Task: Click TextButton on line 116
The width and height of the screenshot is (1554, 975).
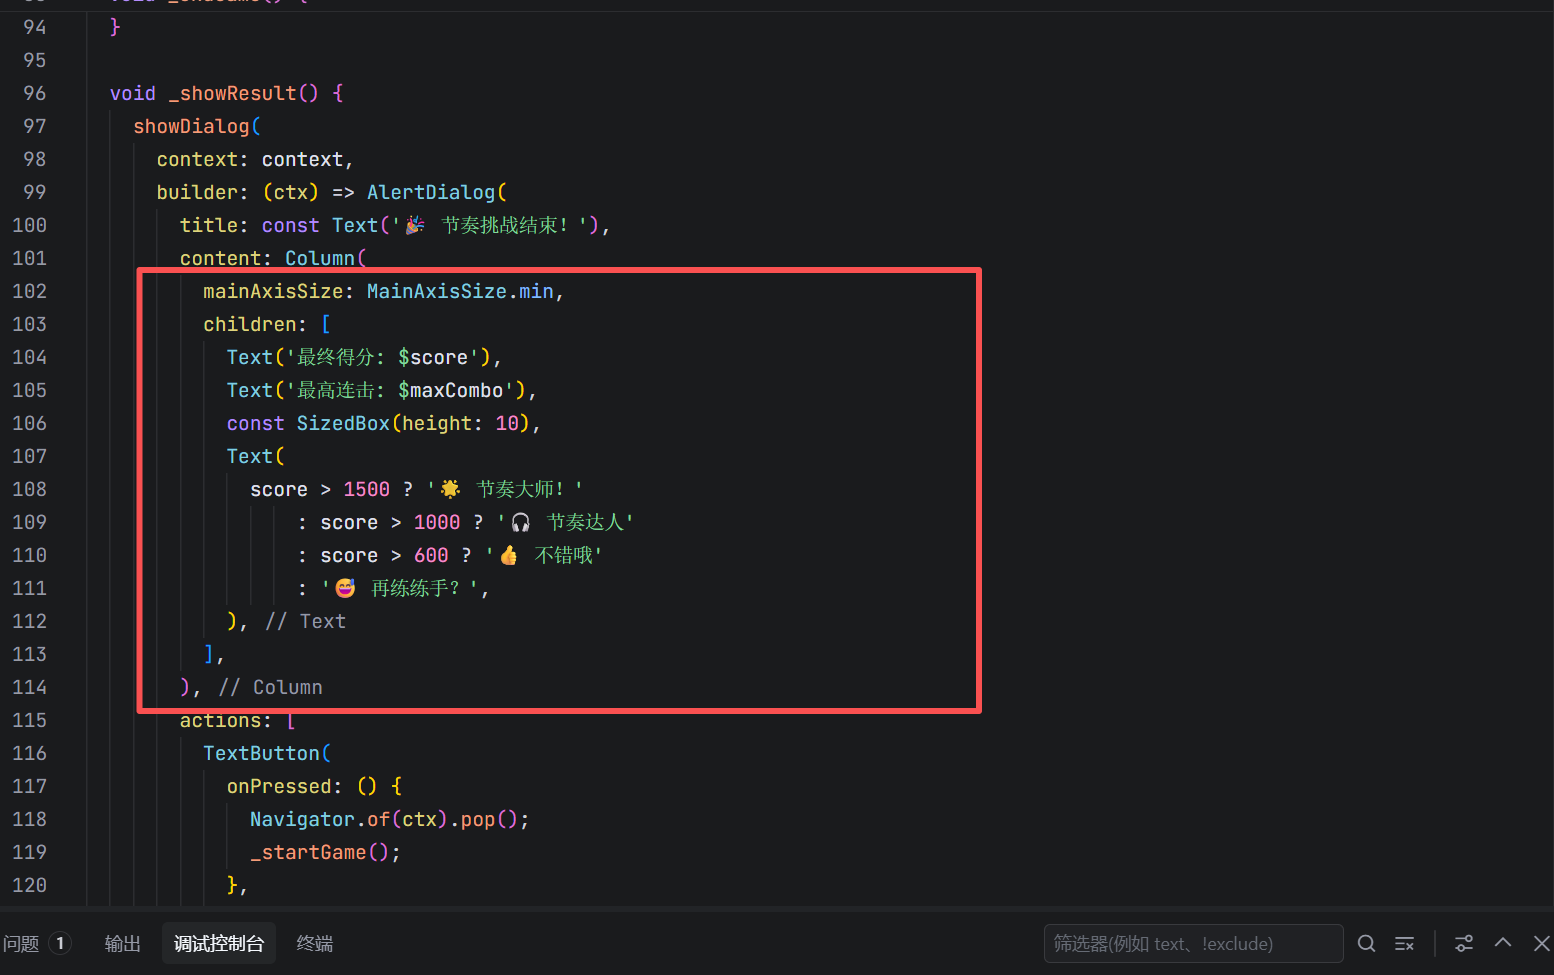Action: coord(261,753)
